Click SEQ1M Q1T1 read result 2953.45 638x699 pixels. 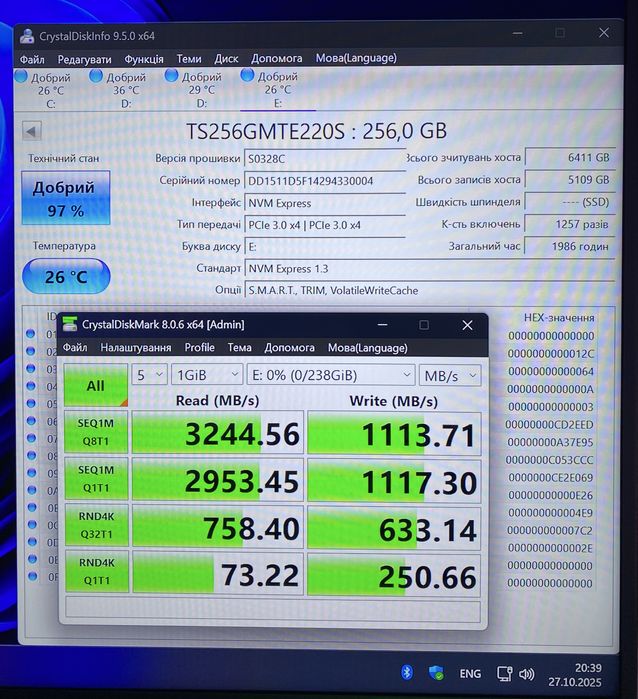tap(218, 481)
